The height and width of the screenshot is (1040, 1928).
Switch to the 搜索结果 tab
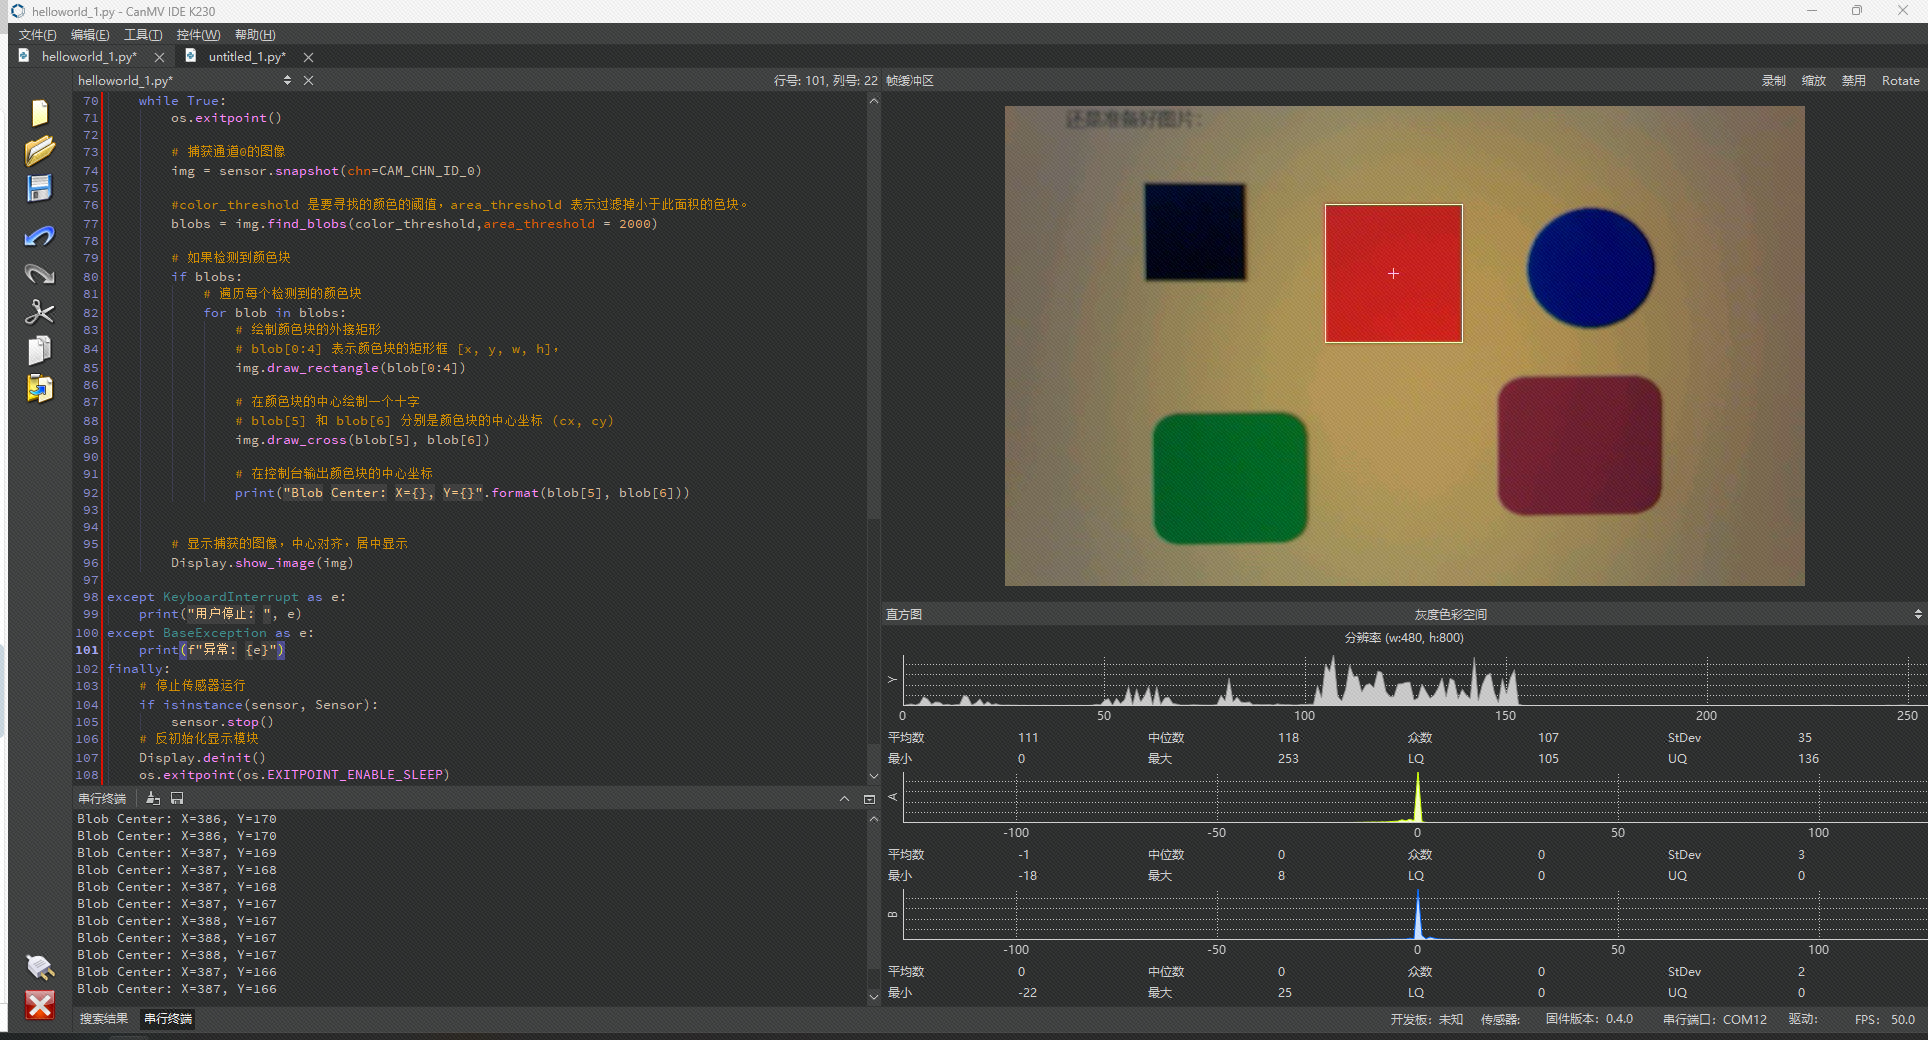[104, 1018]
